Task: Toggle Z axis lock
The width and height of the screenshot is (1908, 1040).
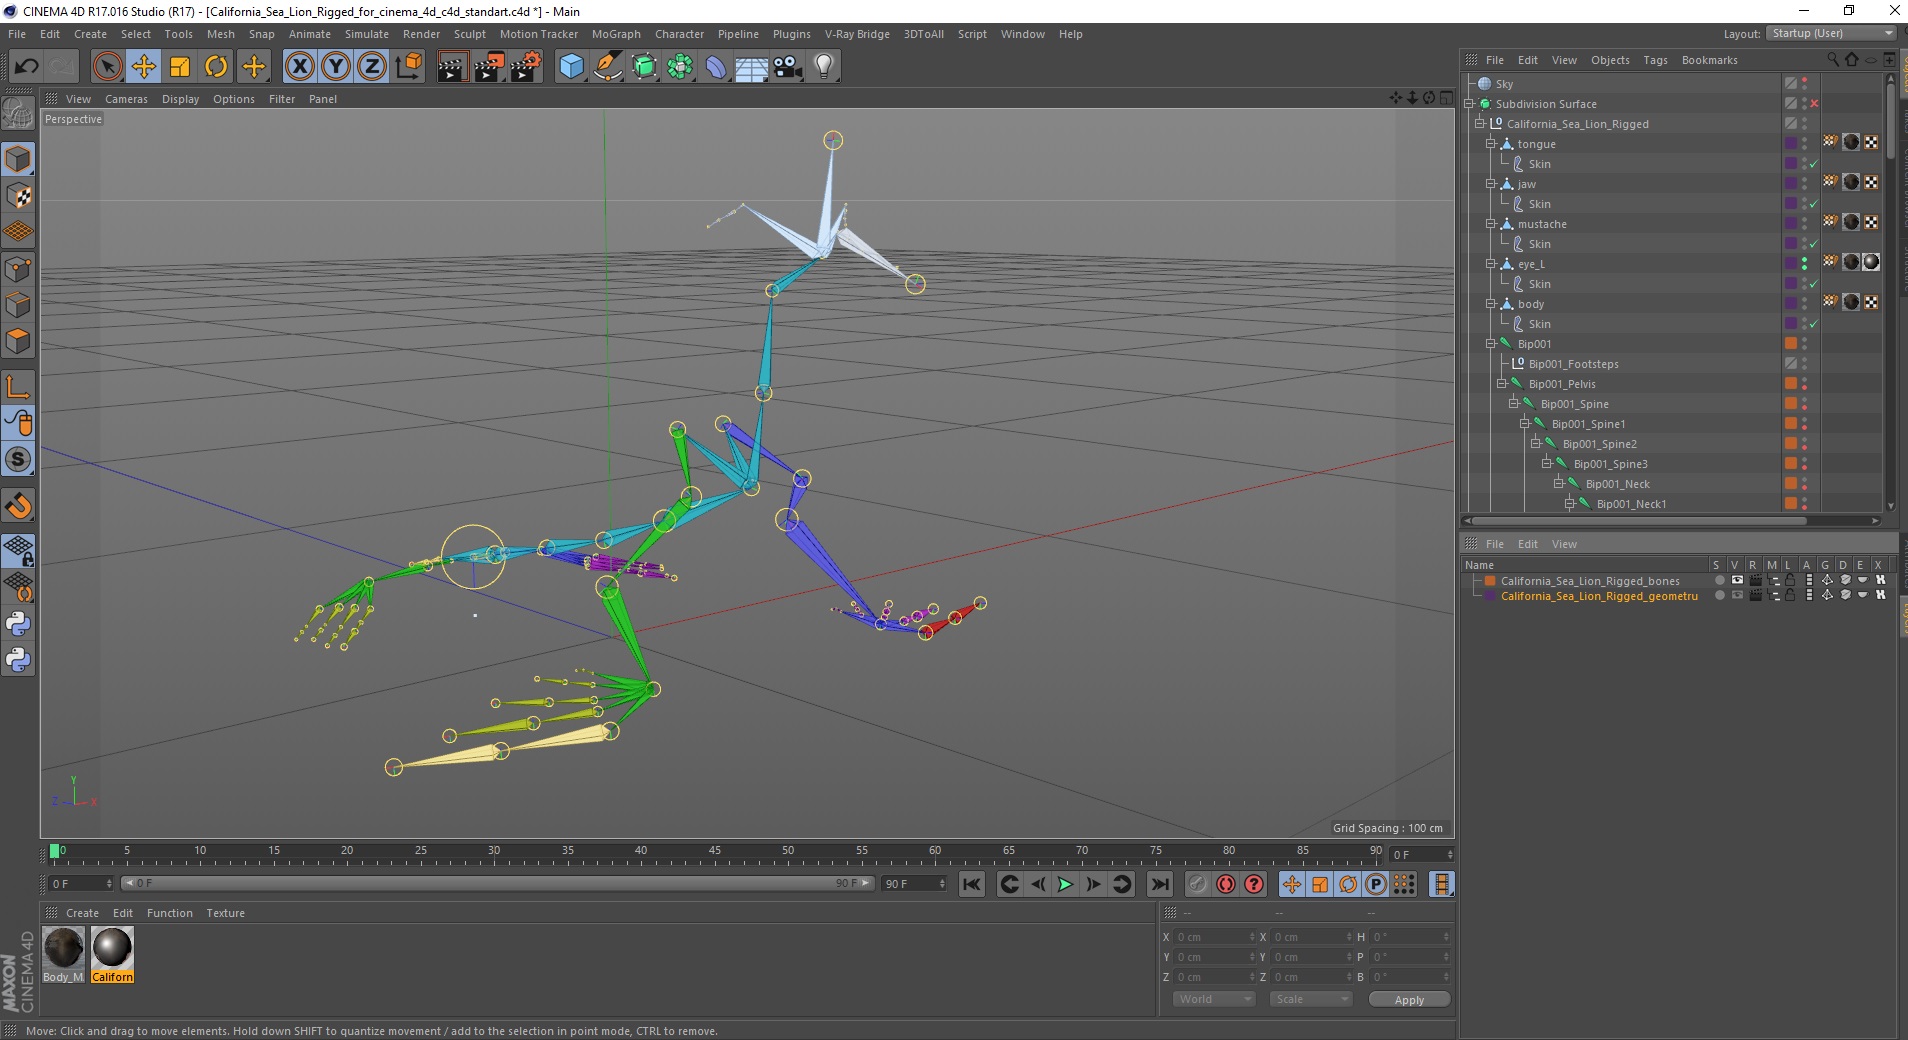Action: coord(372,67)
